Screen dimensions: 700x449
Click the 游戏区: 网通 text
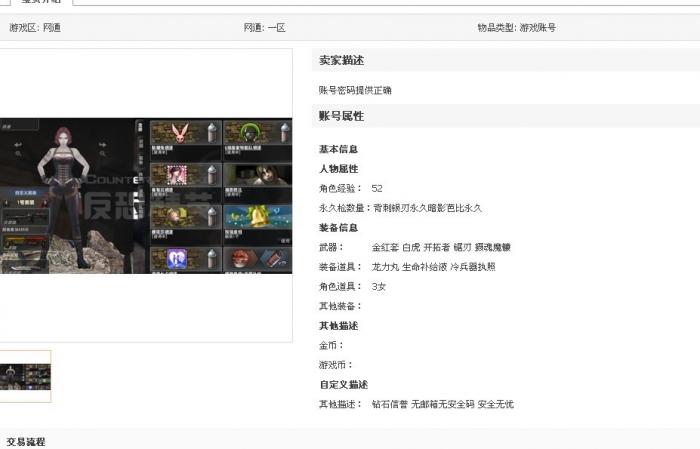(x=35, y=28)
